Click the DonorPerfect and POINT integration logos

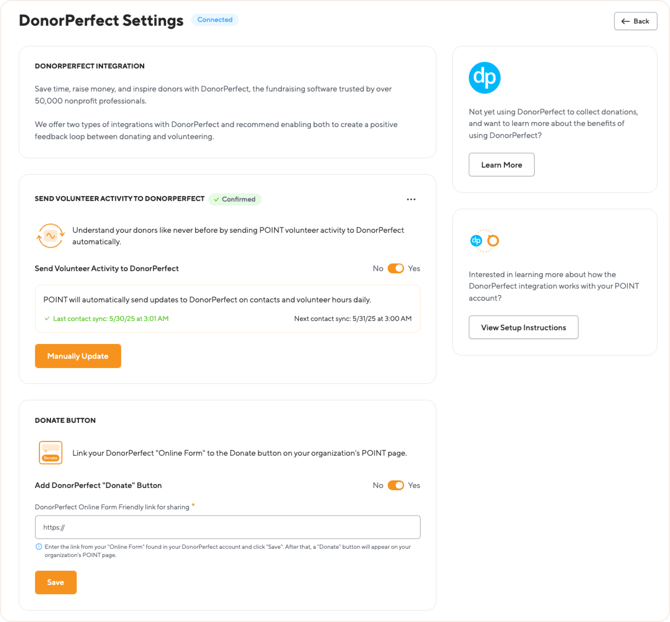tap(484, 241)
